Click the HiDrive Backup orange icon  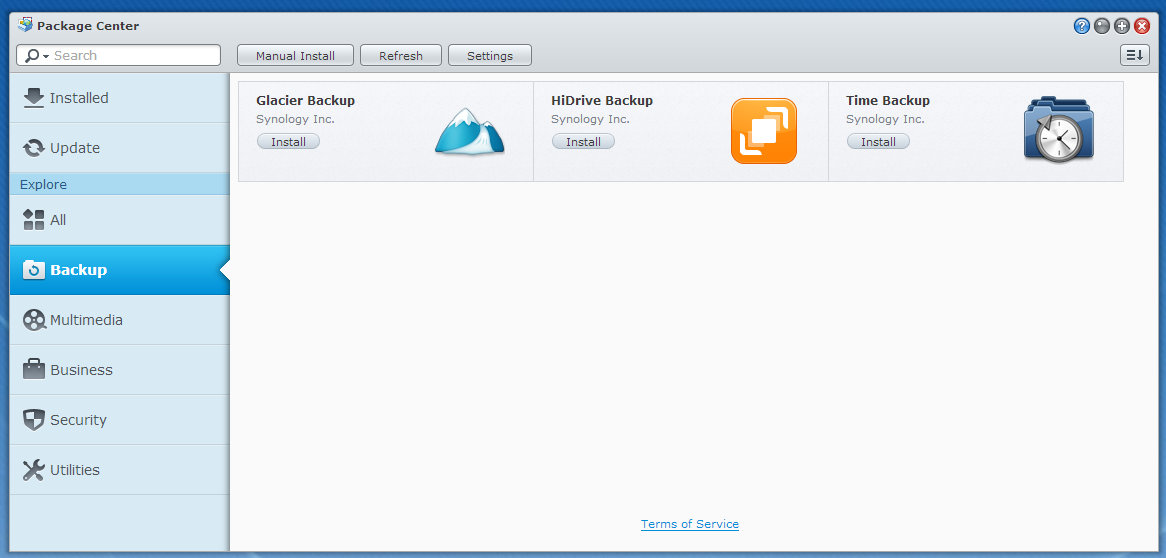click(x=764, y=131)
